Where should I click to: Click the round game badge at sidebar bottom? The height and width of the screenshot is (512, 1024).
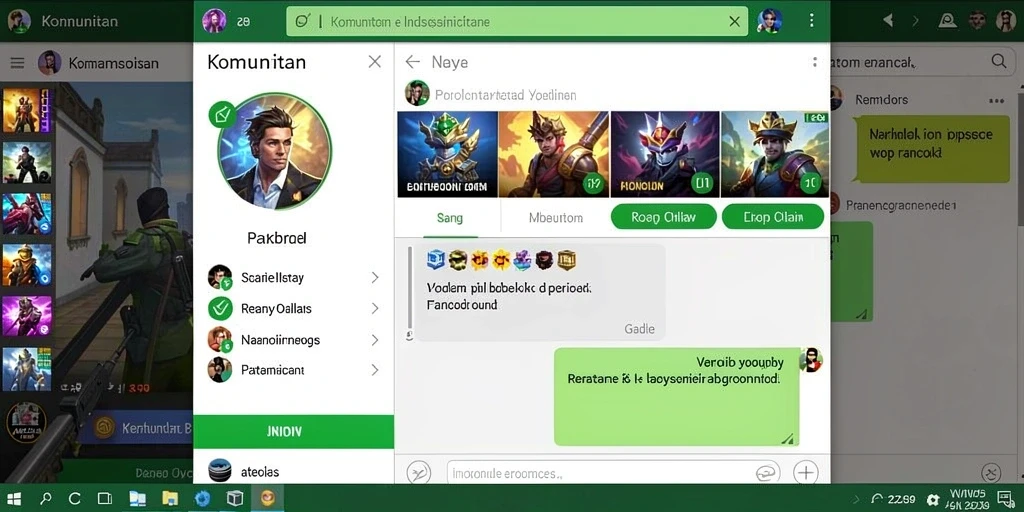(26, 422)
